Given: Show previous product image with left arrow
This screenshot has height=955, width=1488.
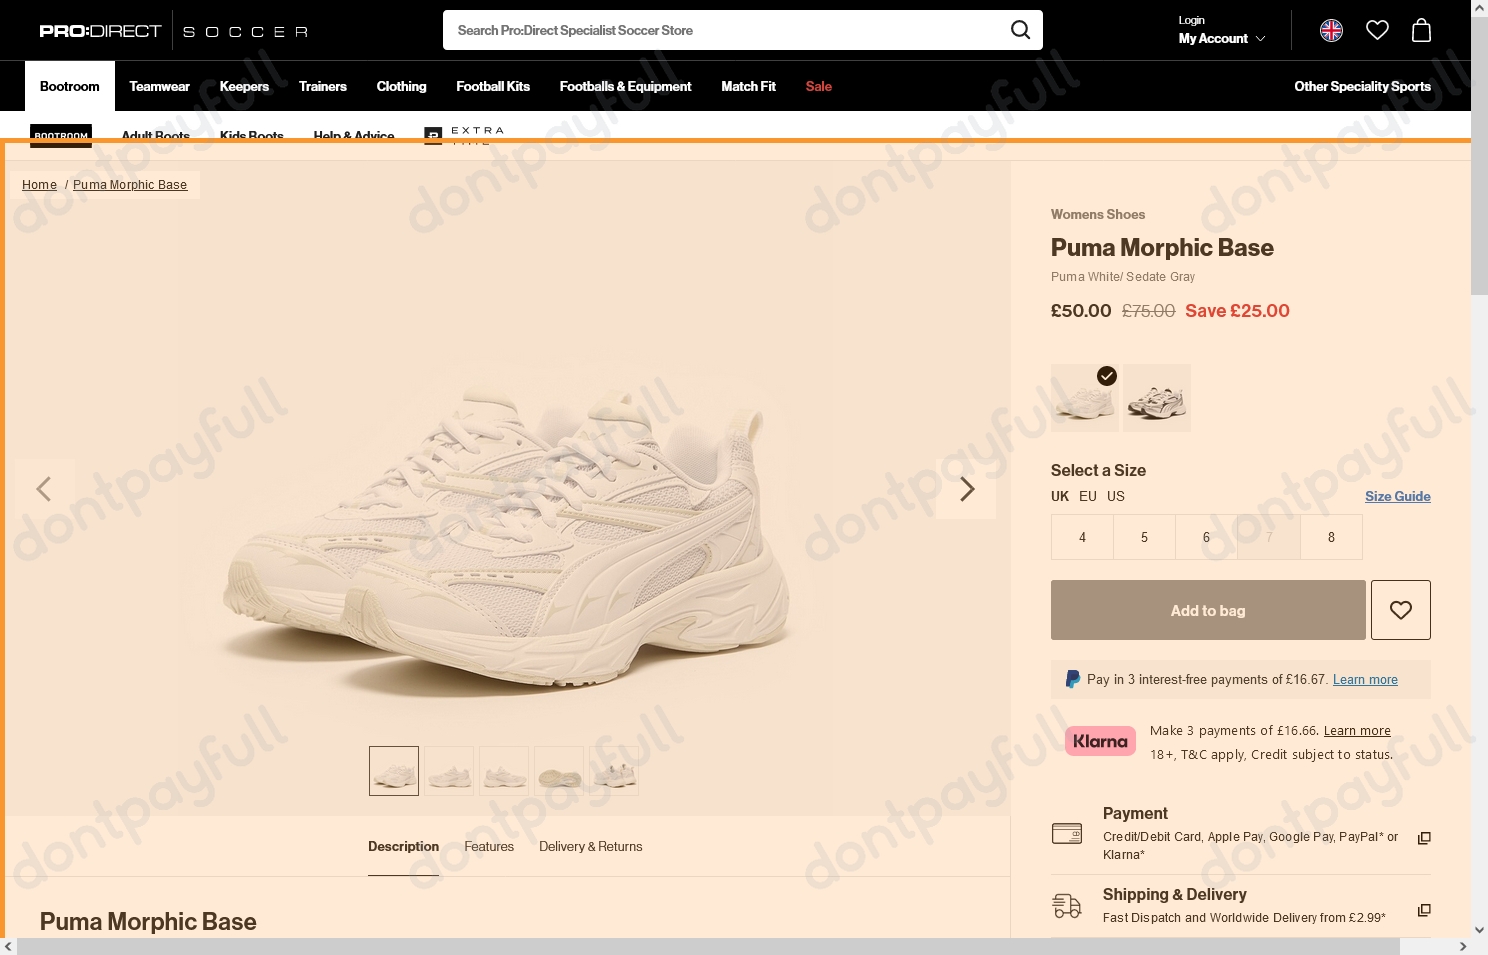Looking at the screenshot, I should pyautogui.click(x=44, y=489).
